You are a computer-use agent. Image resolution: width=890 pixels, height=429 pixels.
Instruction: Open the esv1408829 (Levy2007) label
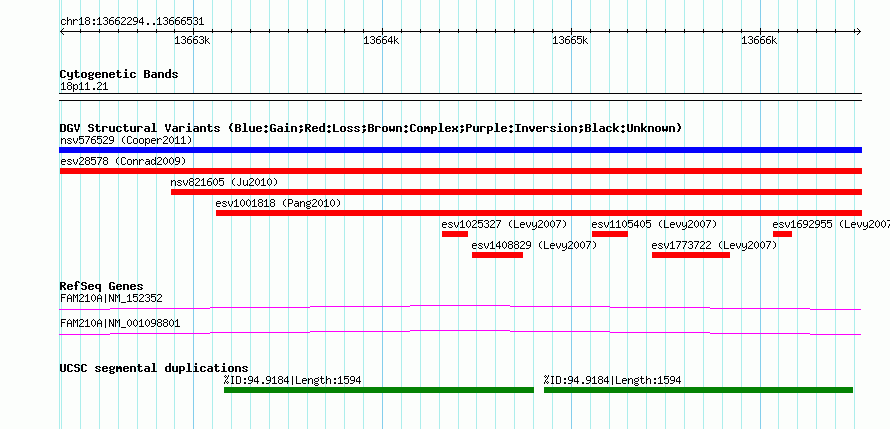534,245
